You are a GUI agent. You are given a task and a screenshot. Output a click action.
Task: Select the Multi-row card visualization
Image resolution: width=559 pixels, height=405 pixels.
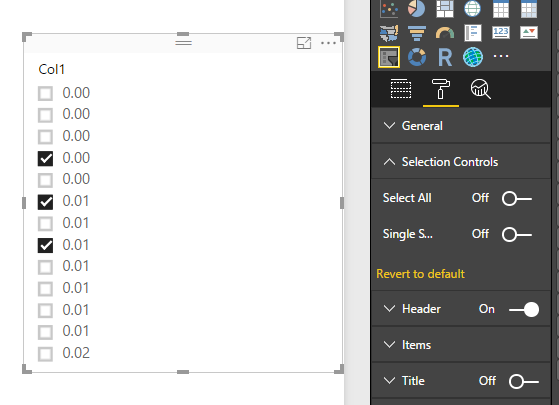pyautogui.click(x=473, y=33)
